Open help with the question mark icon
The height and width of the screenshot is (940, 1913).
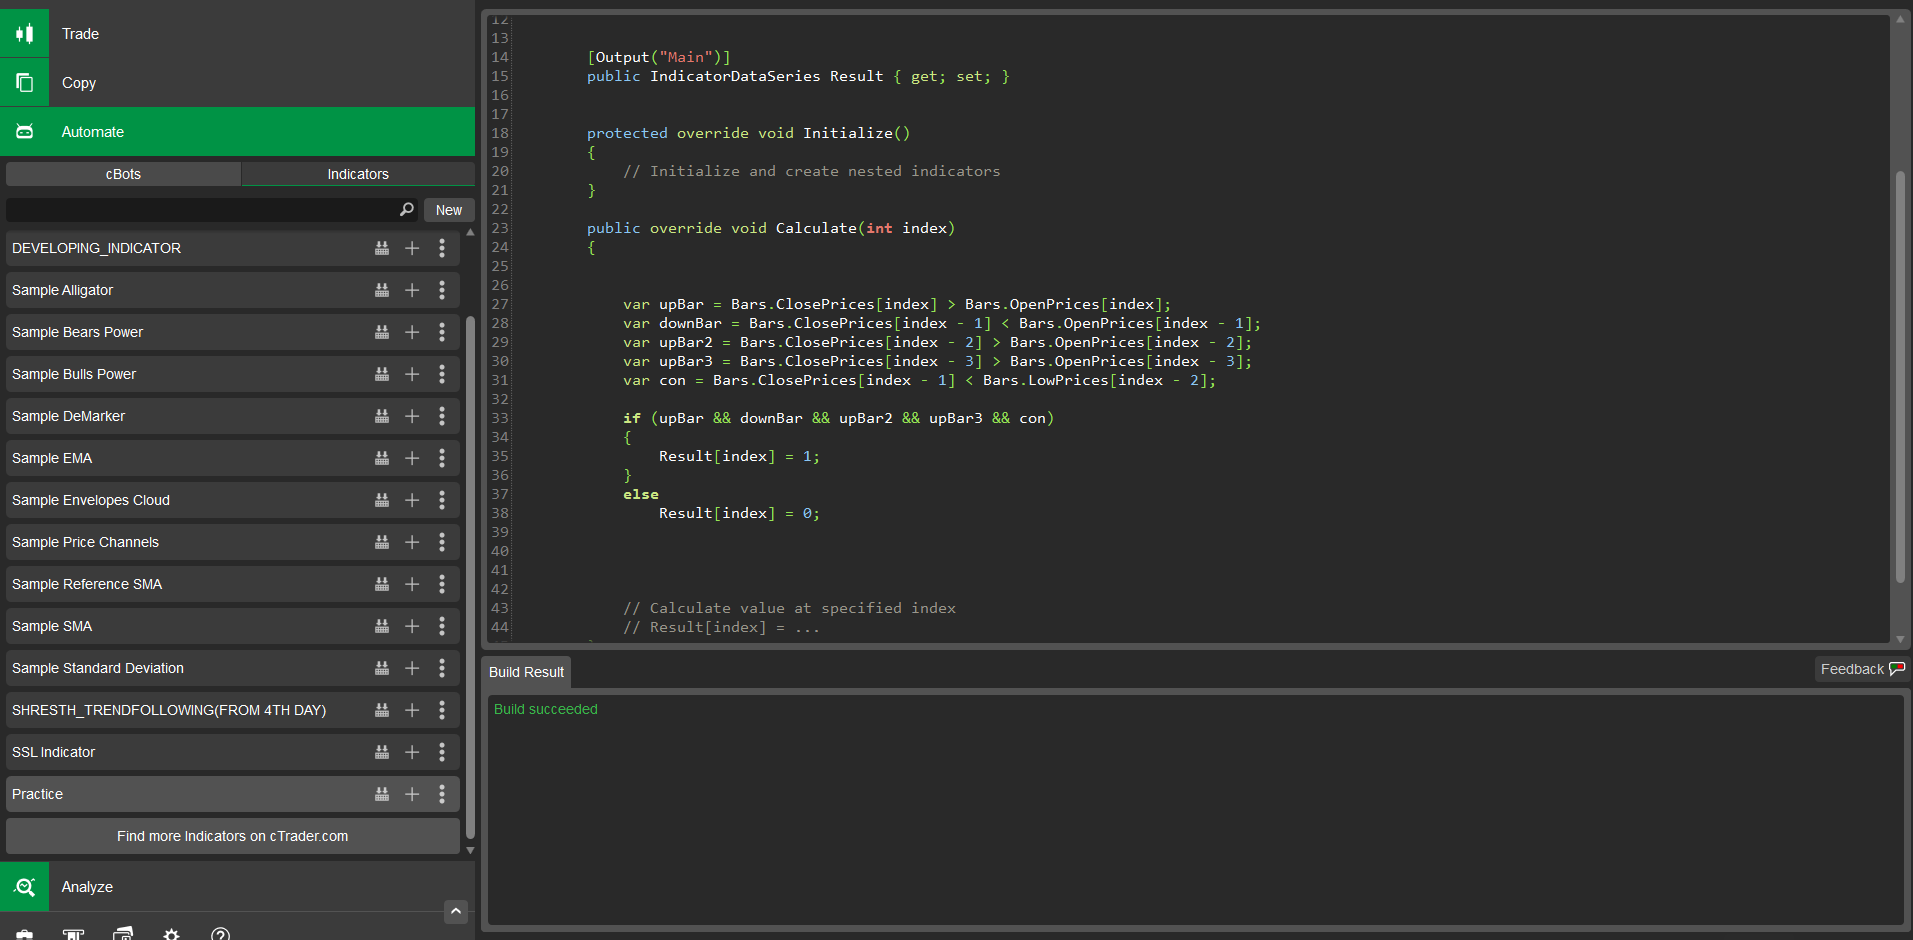click(x=221, y=934)
